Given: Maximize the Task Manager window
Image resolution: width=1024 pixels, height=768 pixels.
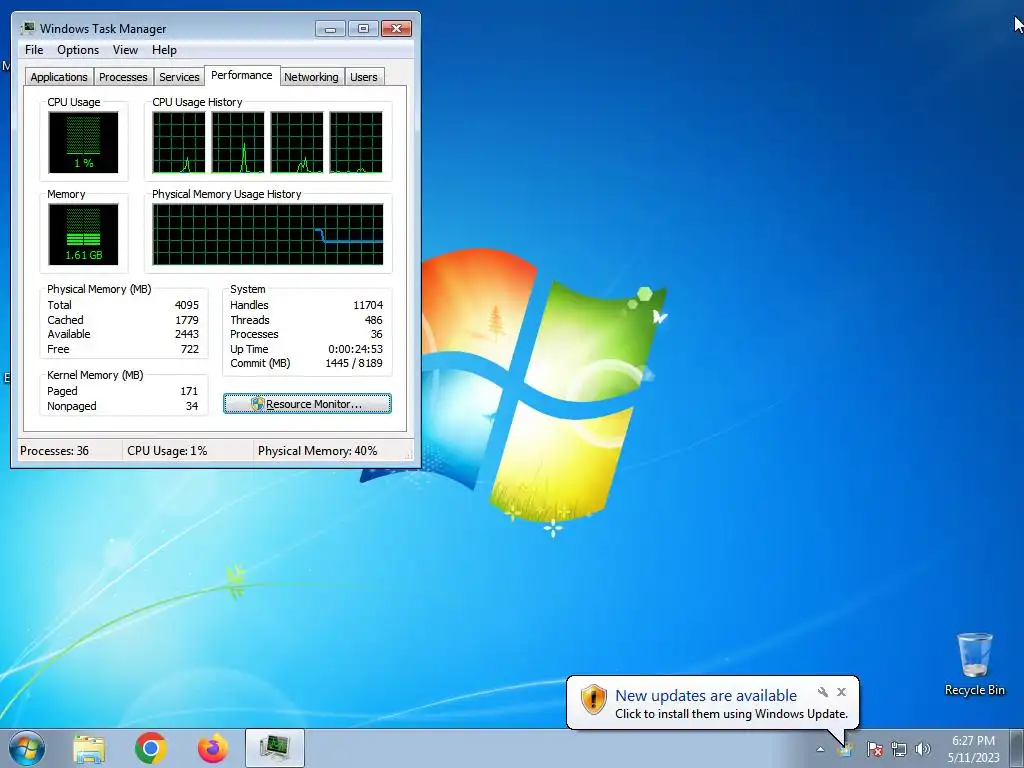Looking at the screenshot, I should [363, 29].
